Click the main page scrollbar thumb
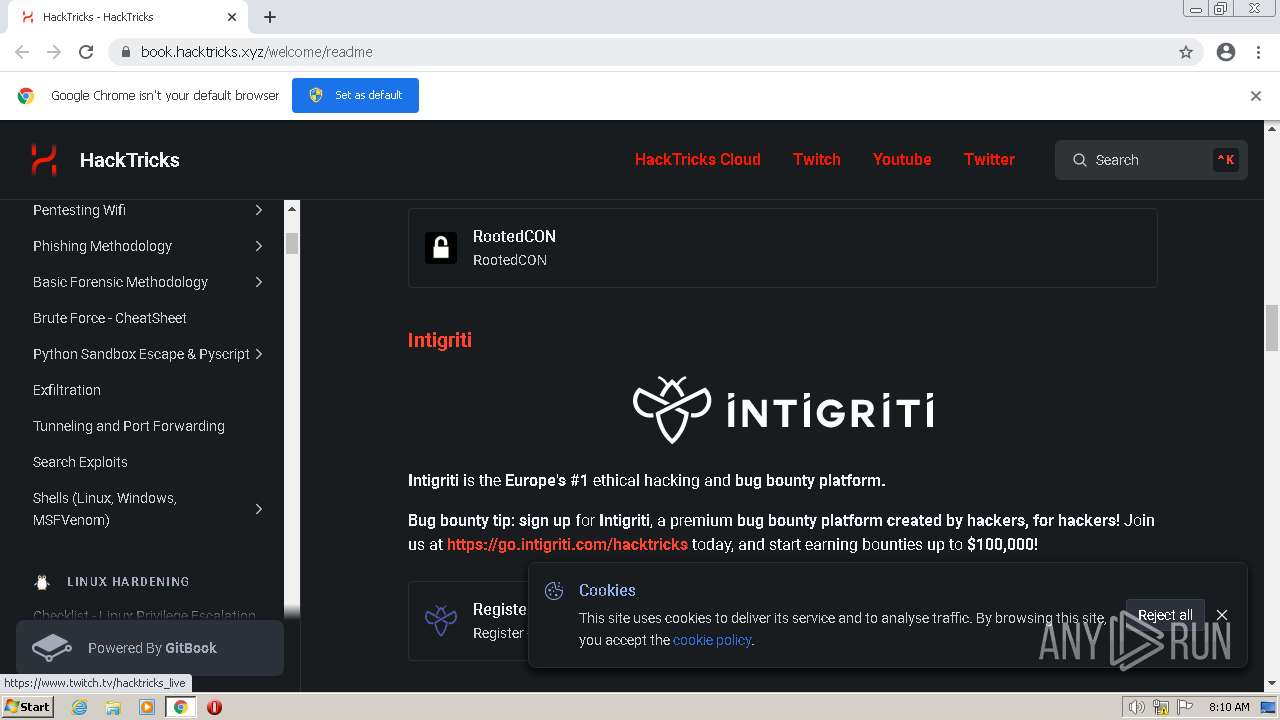This screenshot has height=720, width=1280. point(1272,328)
